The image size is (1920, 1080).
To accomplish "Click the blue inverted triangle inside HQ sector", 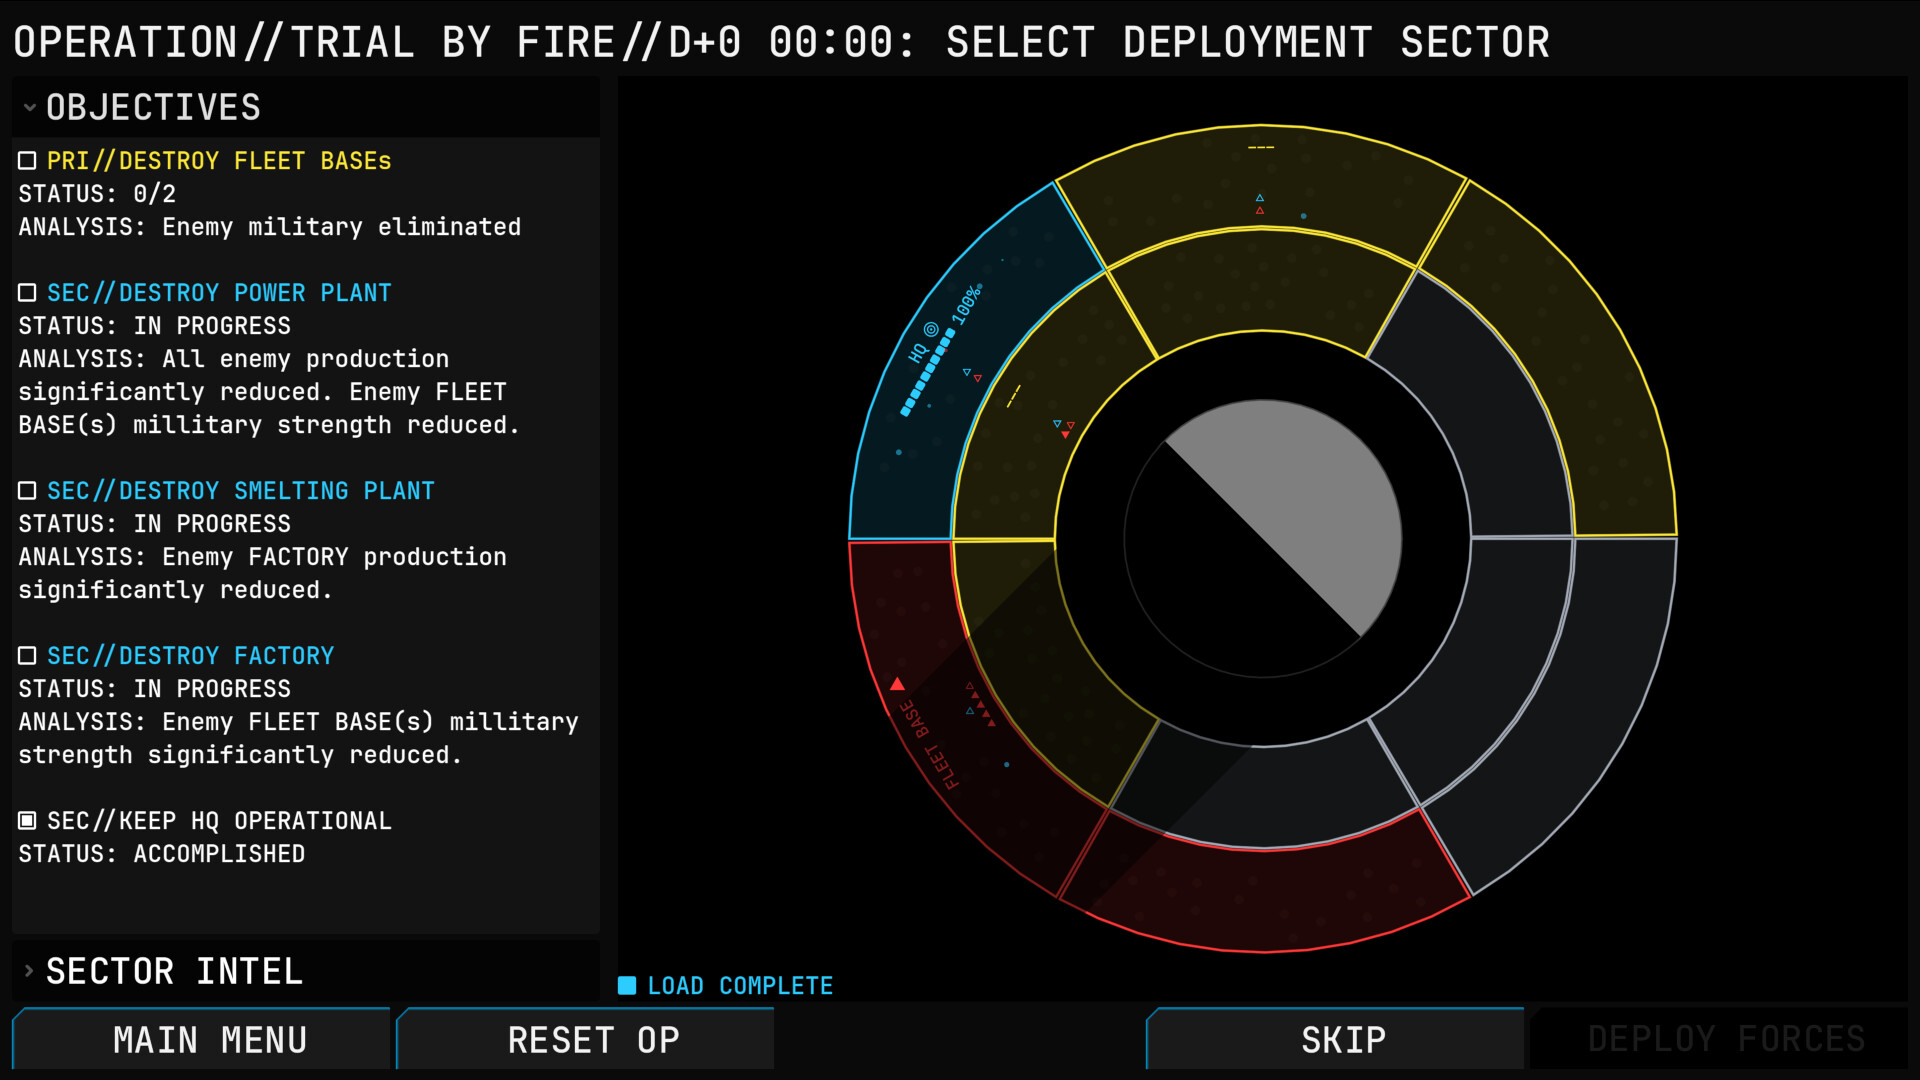I will 966,372.
